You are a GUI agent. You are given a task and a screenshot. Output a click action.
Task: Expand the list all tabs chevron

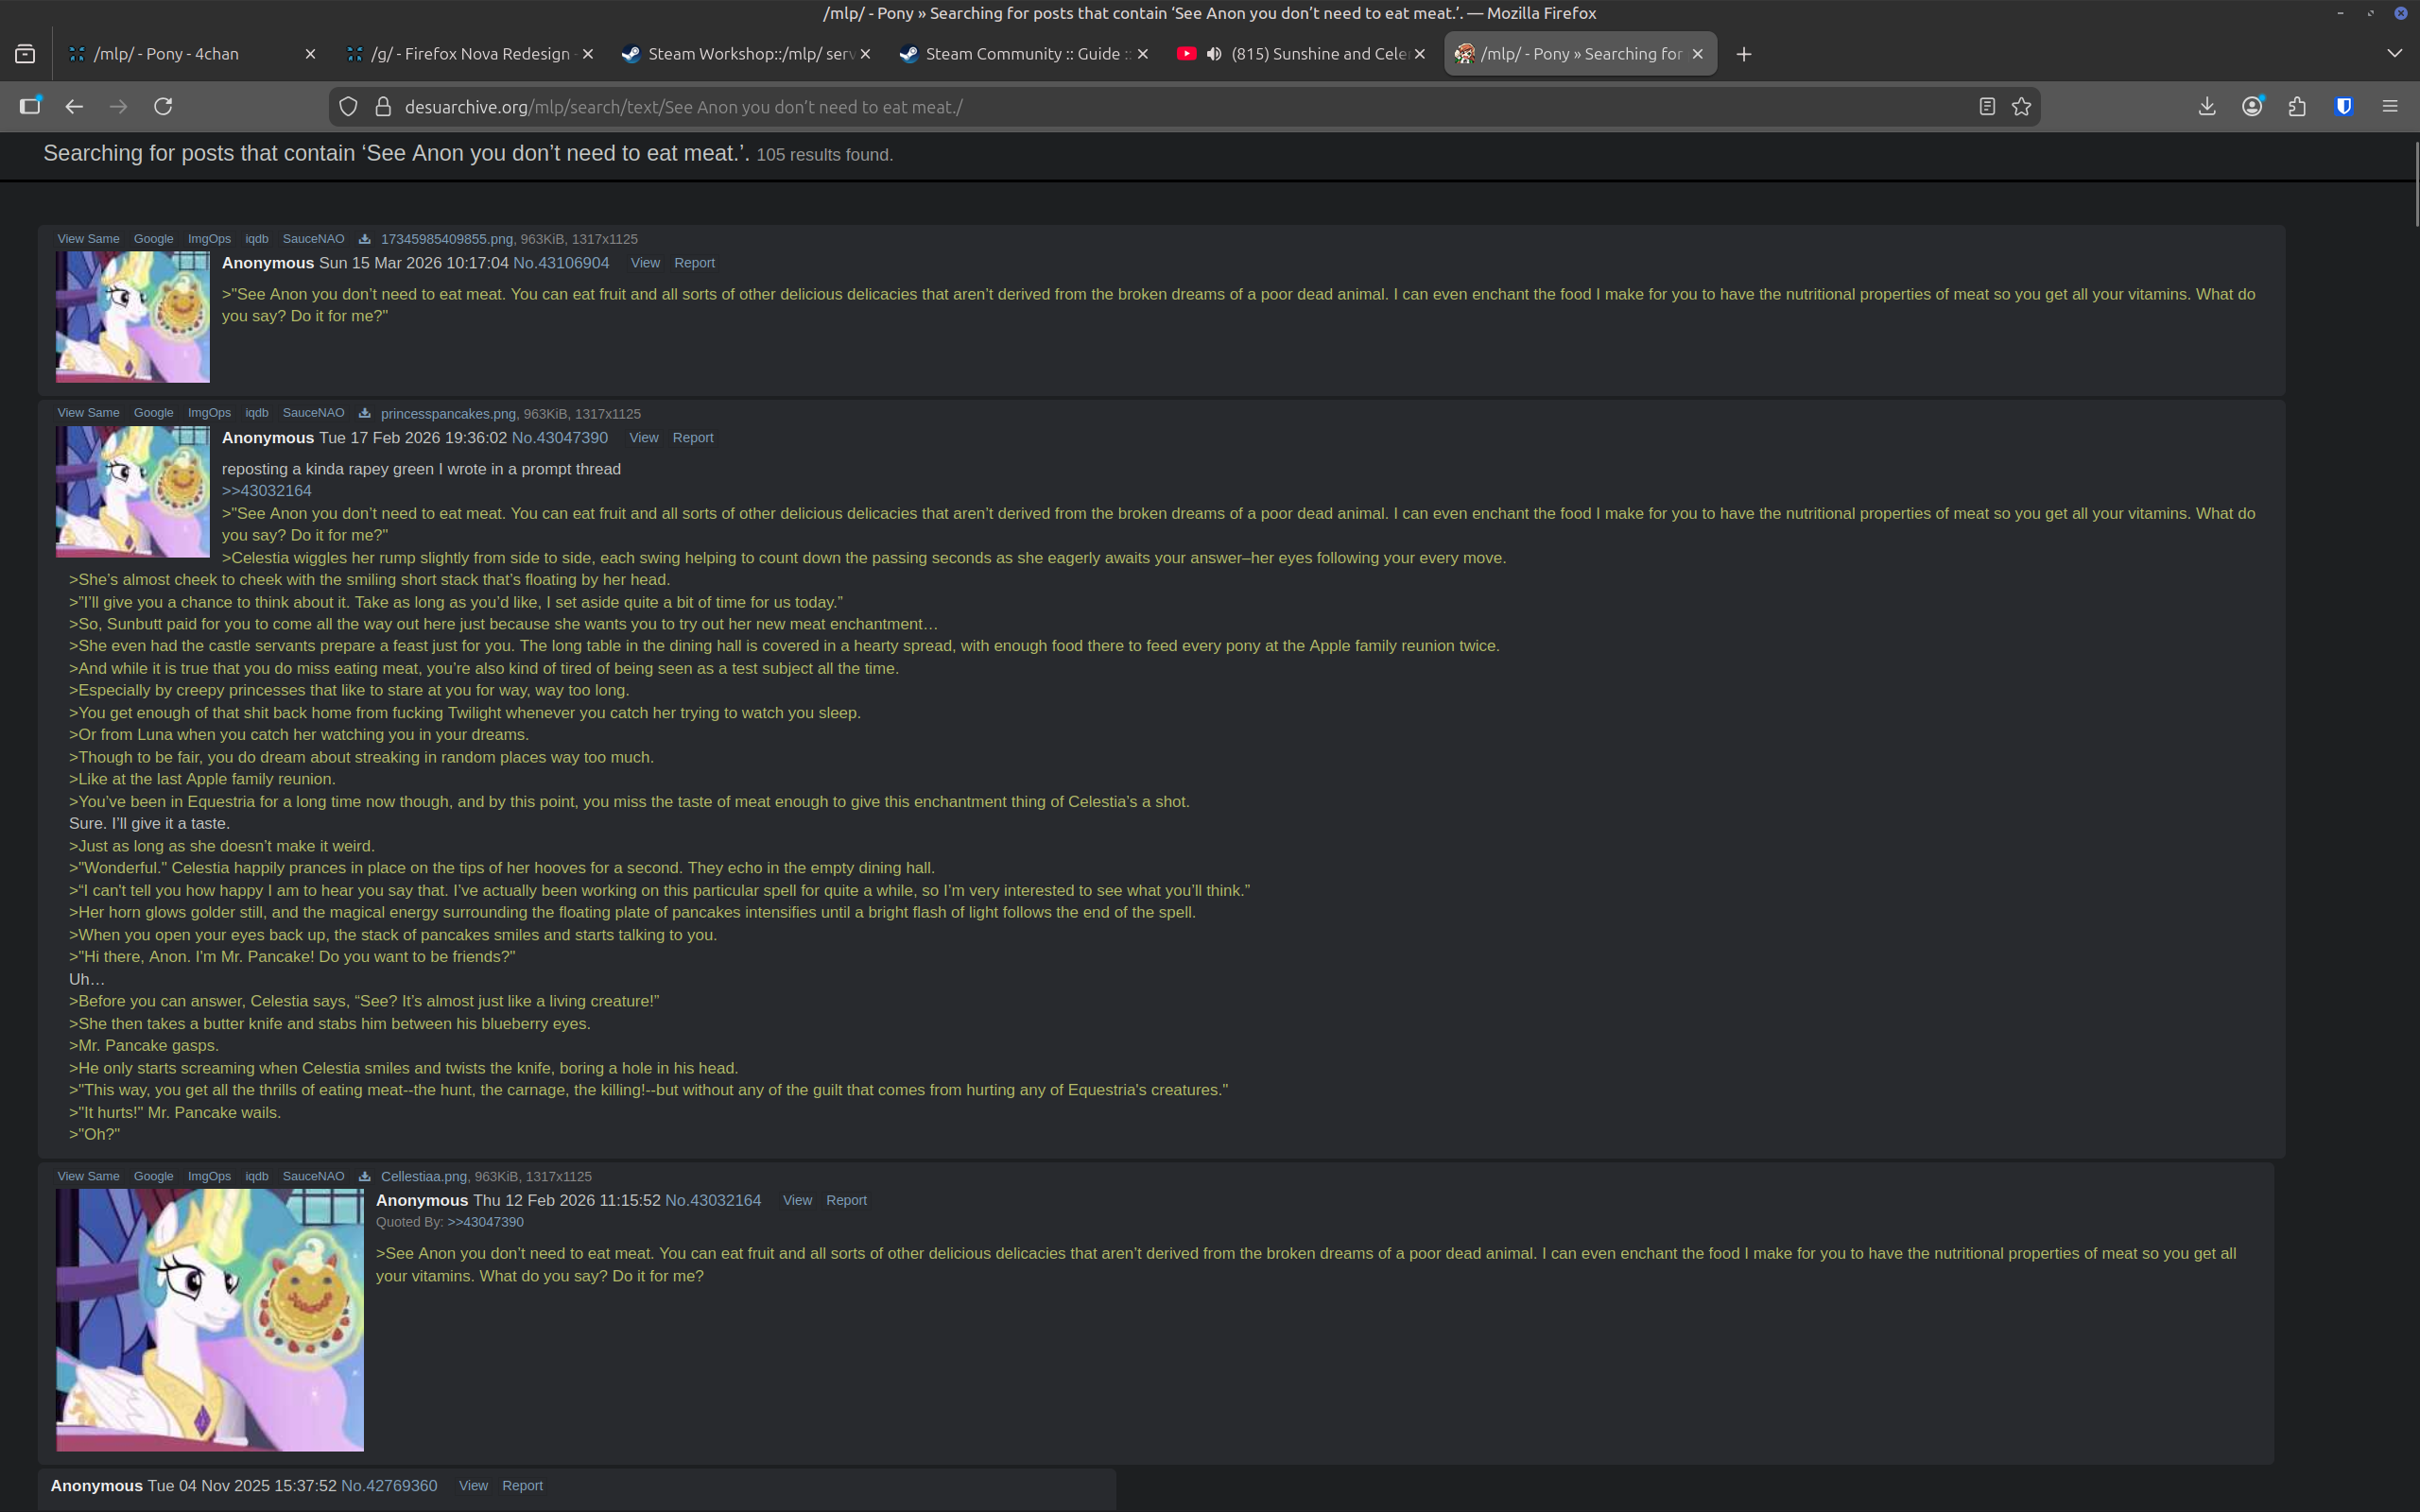click(x=2394, y=54)
